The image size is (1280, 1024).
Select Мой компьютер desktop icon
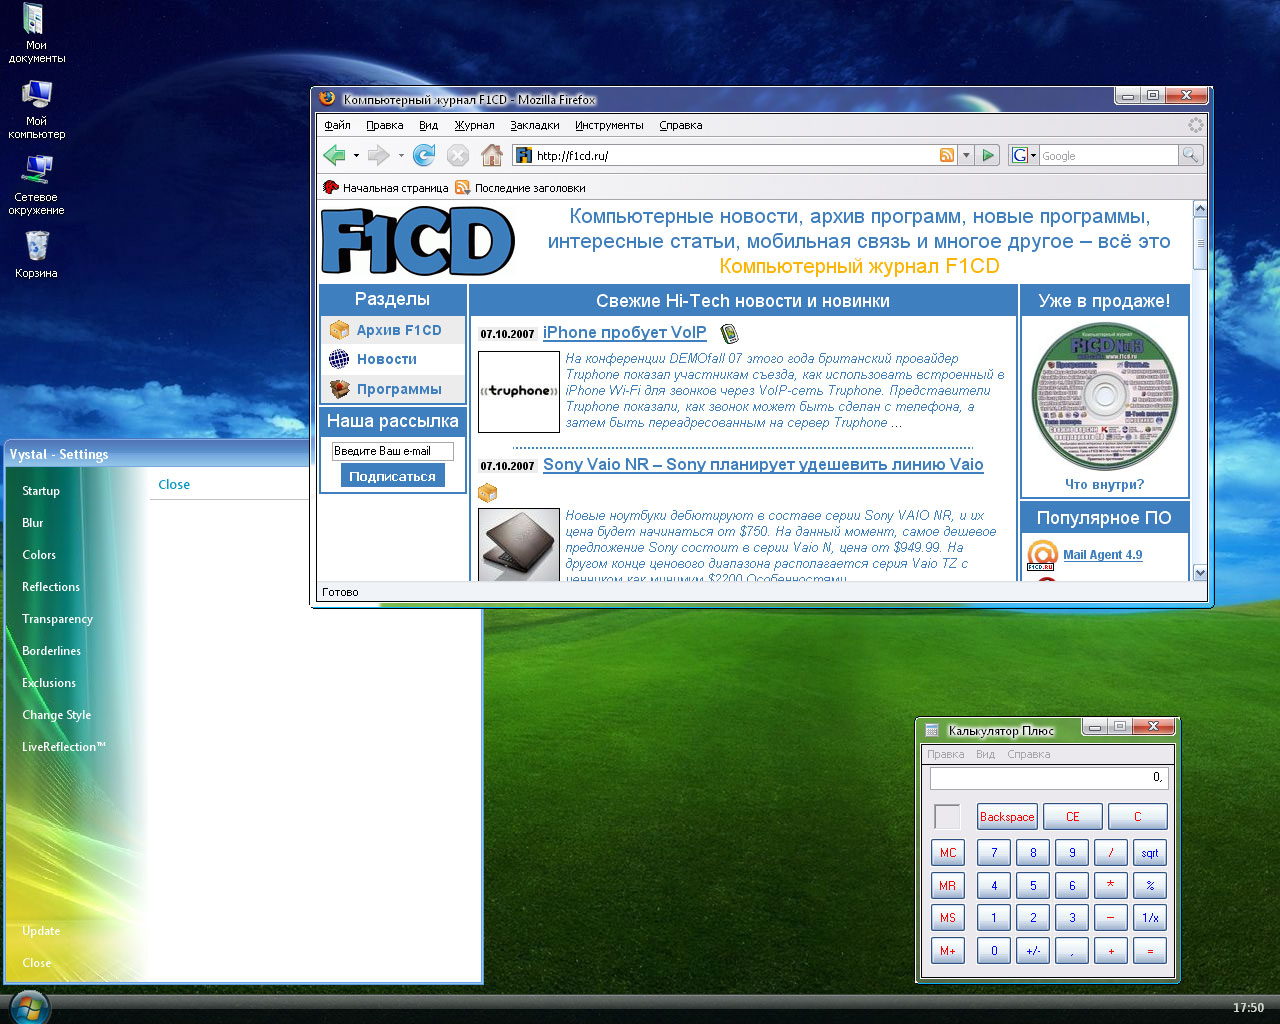[x=36, y=109]
